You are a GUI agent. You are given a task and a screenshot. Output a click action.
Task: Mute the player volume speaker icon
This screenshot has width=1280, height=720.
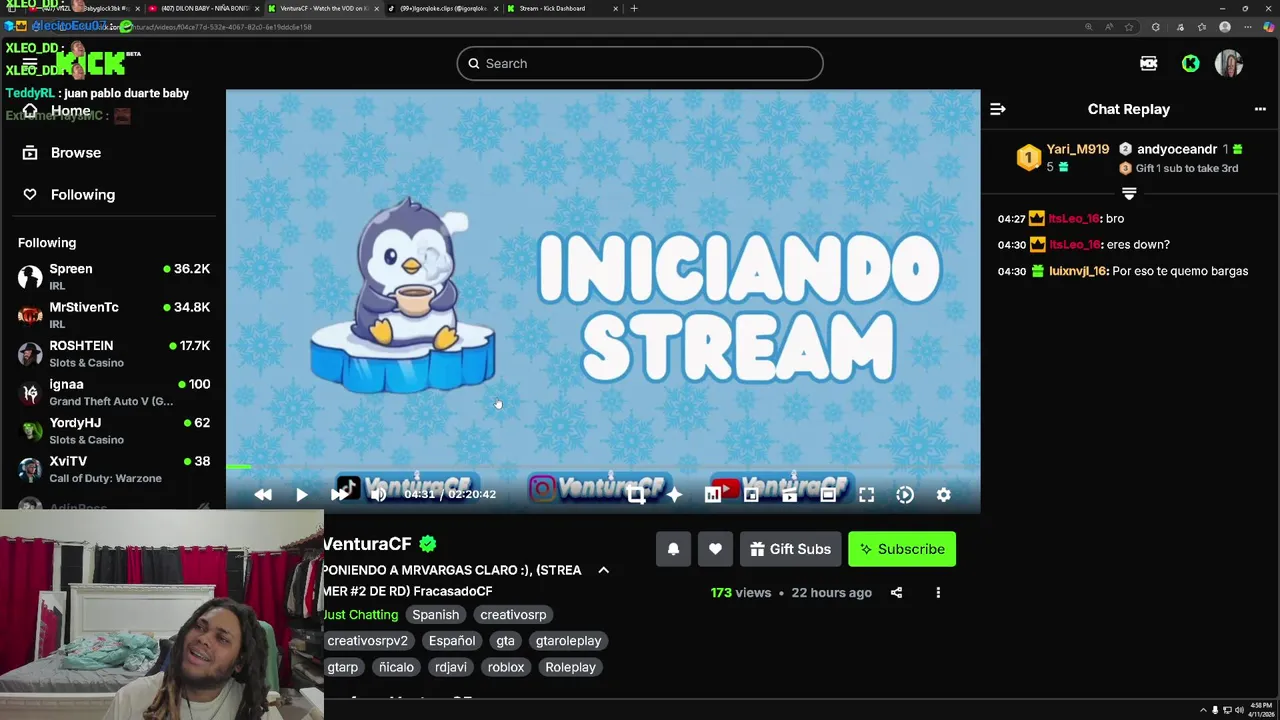378,494
